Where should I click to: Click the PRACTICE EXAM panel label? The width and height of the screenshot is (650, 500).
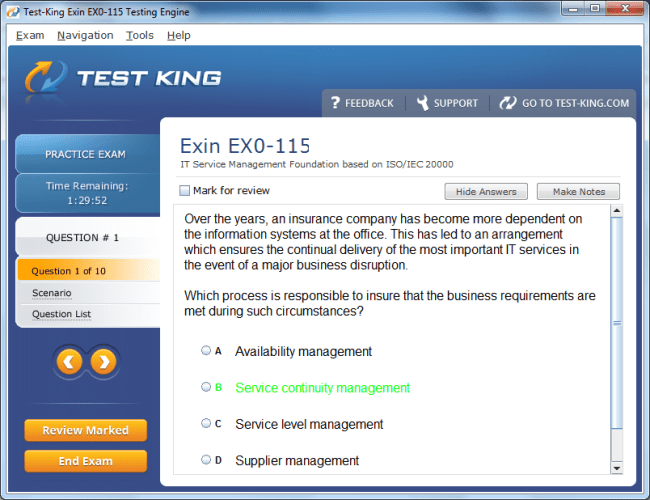point(85,154)
